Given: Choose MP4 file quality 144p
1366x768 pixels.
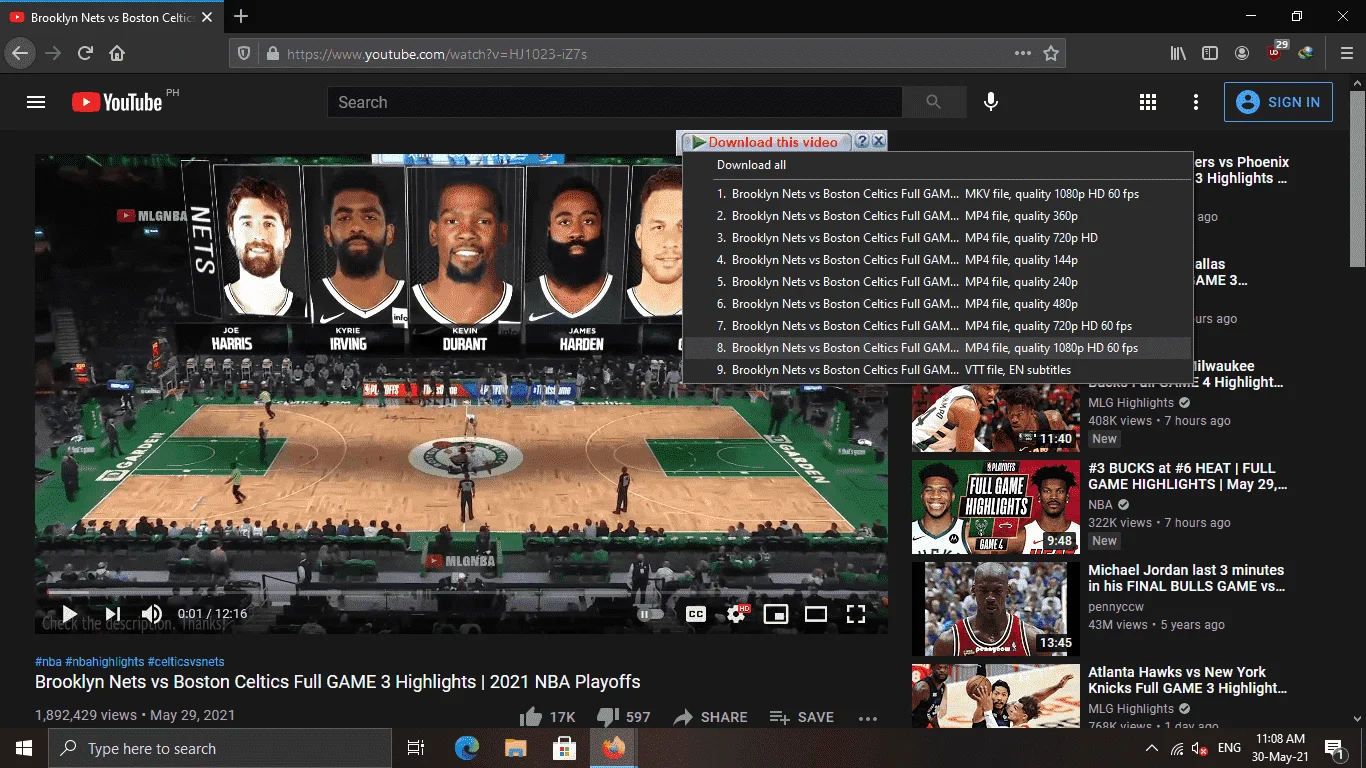Looking at the screenshot, I should tap(938, 260).
